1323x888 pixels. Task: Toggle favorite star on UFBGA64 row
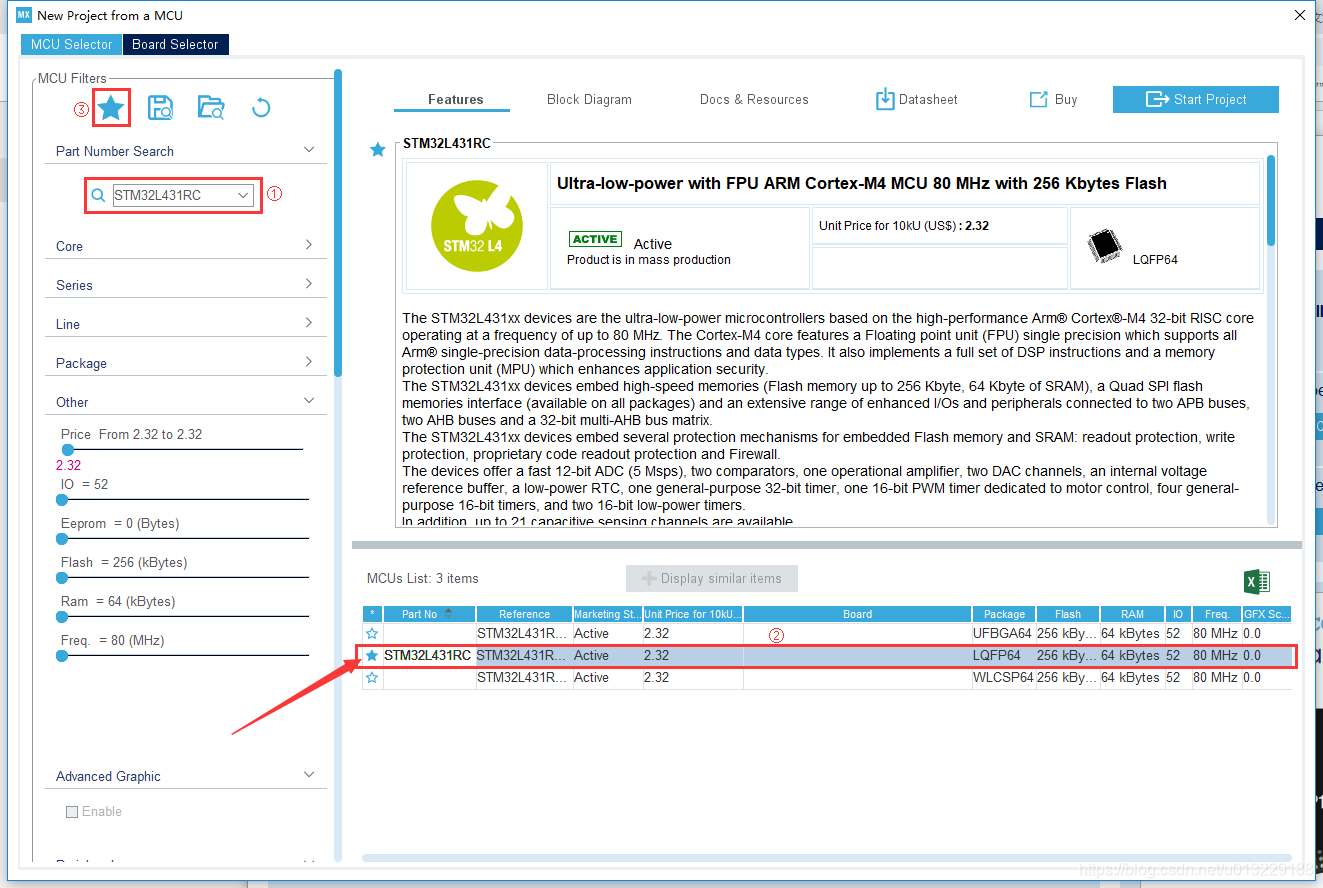click(x=372, y=634)
